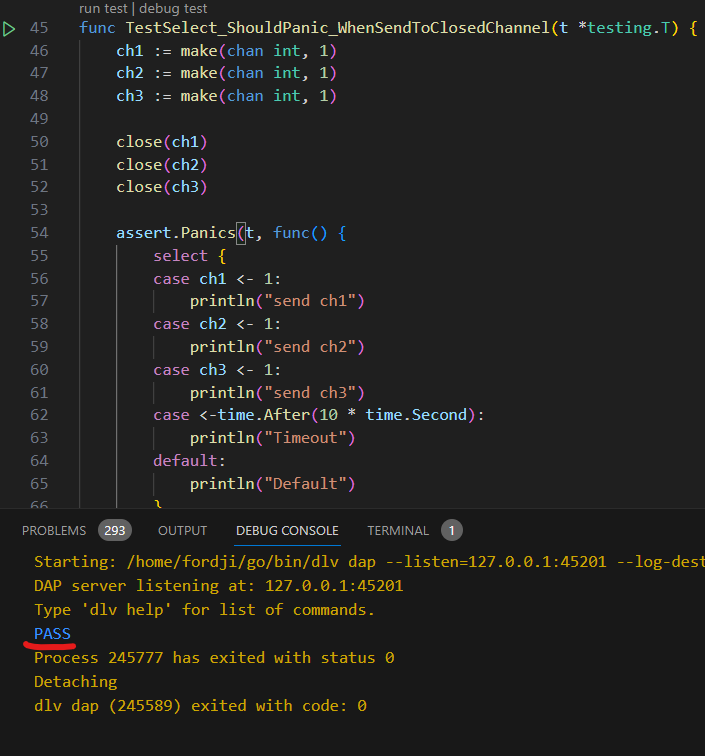Click the "DAP server listening at" console line

(x=218, y=586)
